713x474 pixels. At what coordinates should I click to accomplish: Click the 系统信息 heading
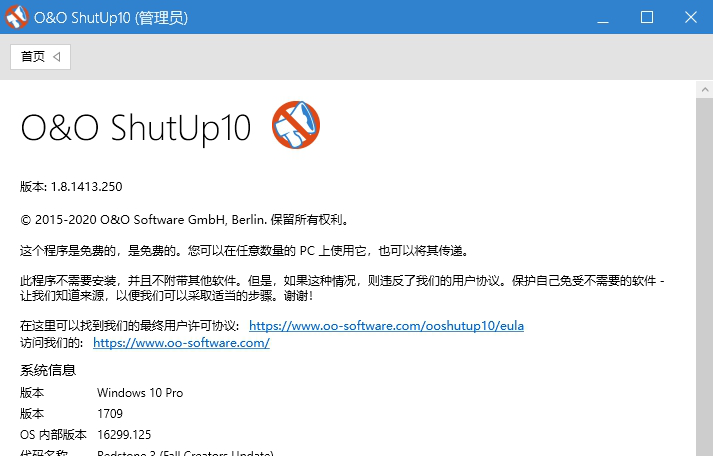tap(48, 370)
